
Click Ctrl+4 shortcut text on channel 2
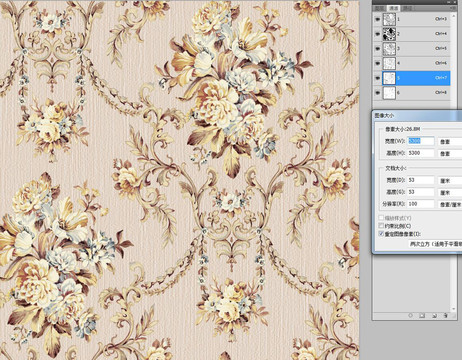[441, 34]
